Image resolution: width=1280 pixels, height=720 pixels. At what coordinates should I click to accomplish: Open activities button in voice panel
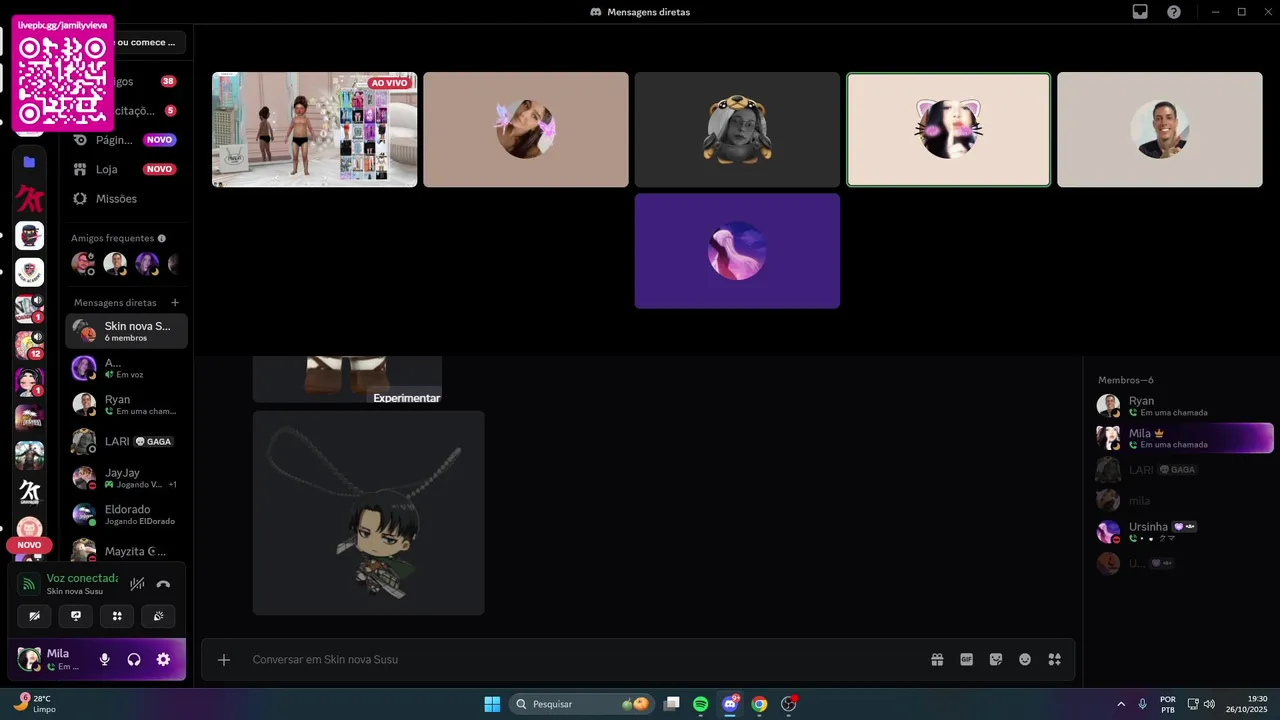tap(117, 616)
